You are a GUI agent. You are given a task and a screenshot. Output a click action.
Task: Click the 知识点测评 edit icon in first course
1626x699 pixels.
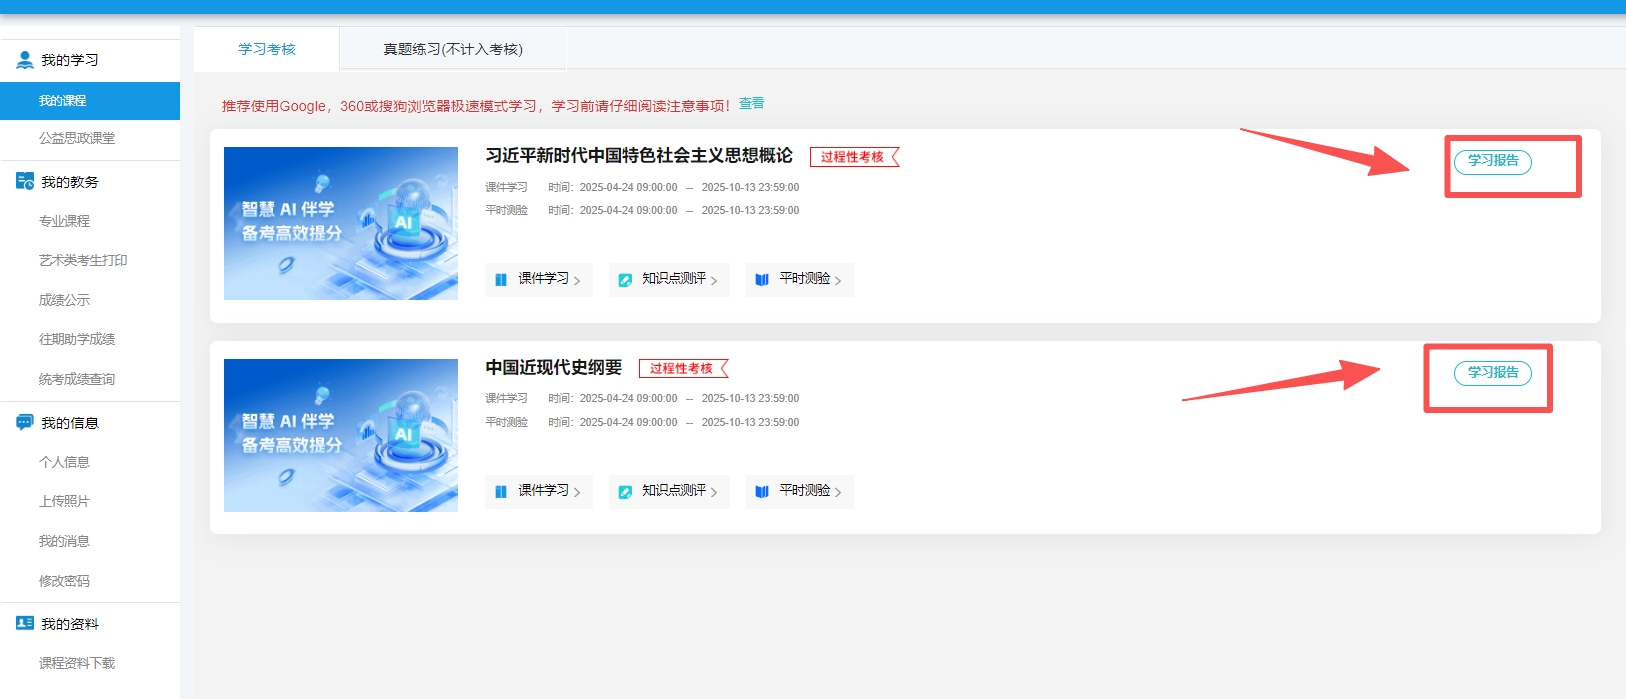(x=625, y=280)
